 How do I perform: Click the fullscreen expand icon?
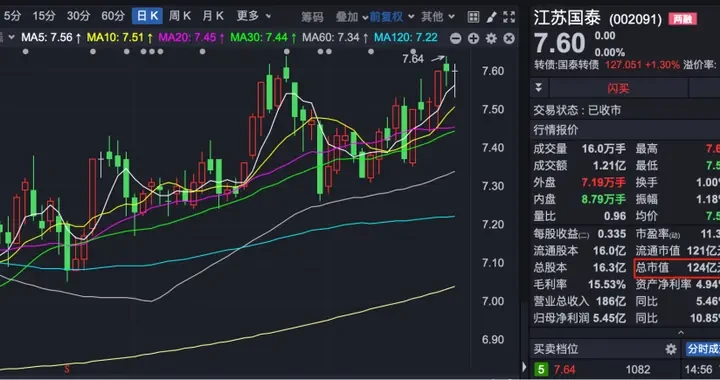509,17
